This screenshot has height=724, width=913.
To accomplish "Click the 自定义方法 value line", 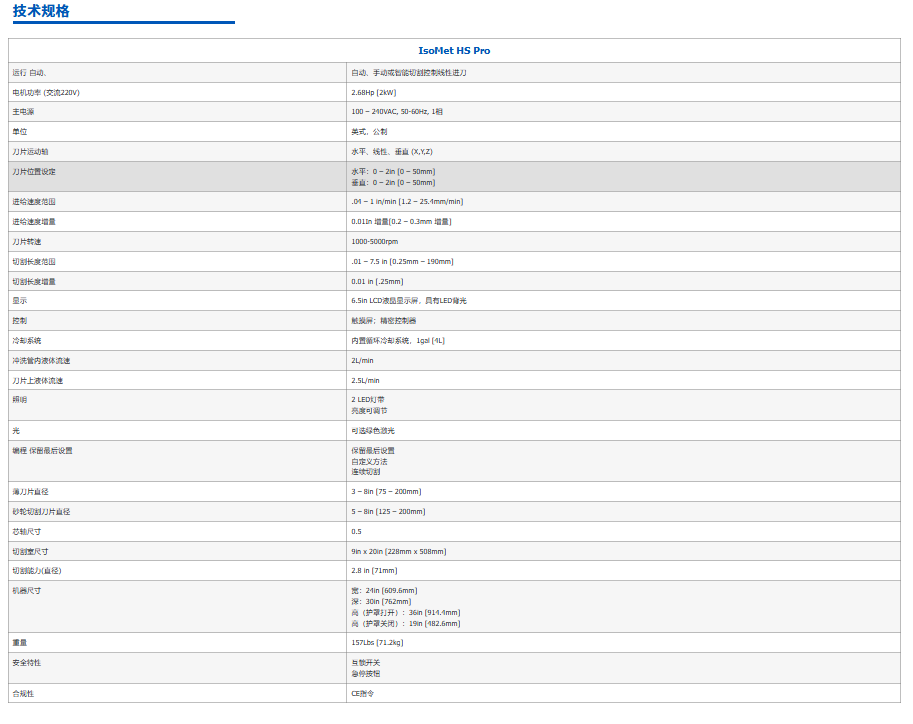I will 369,462.
